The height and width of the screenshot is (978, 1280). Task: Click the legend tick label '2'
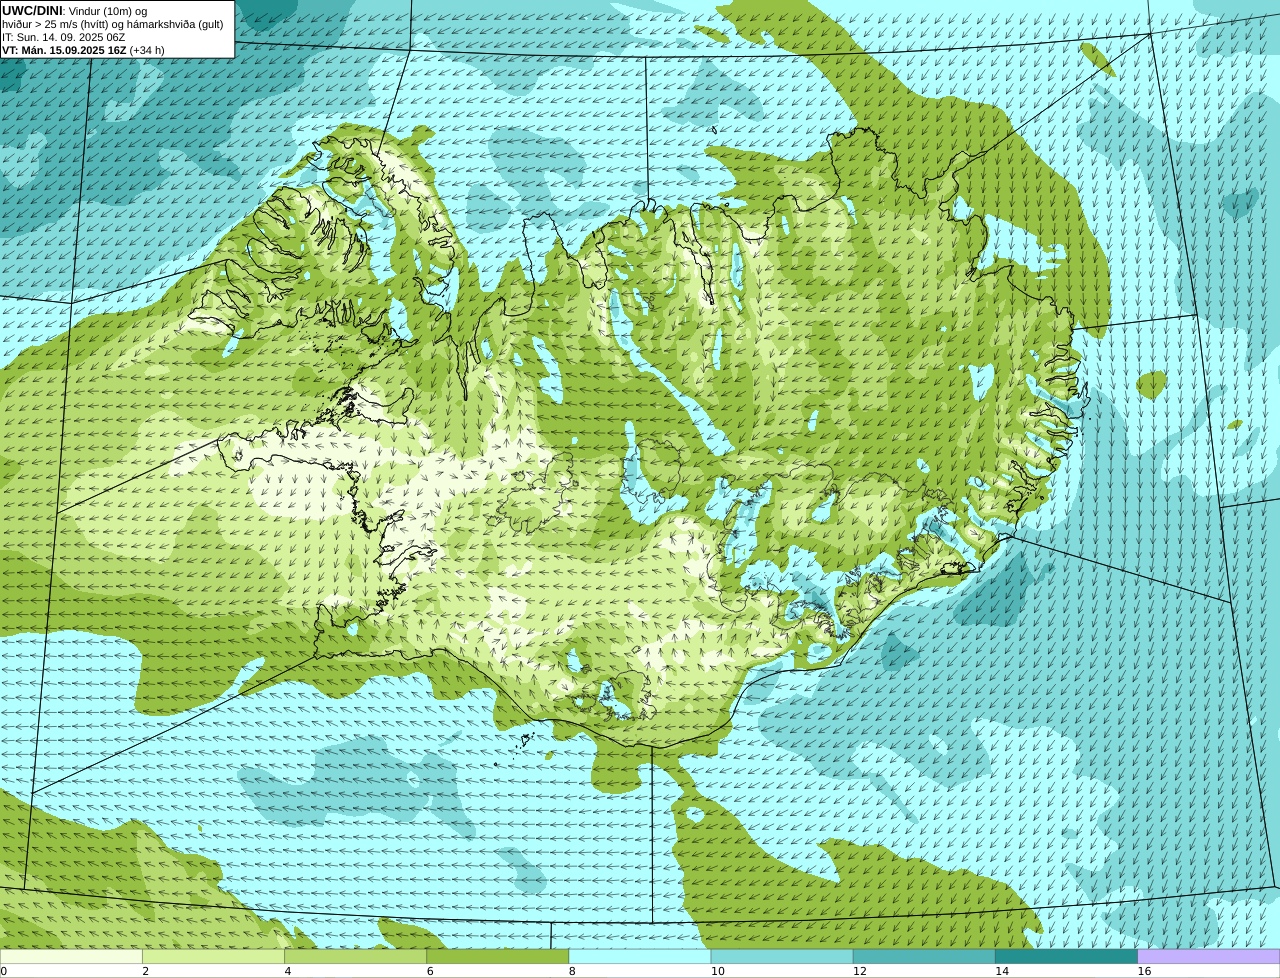click(x=145, y=971)
